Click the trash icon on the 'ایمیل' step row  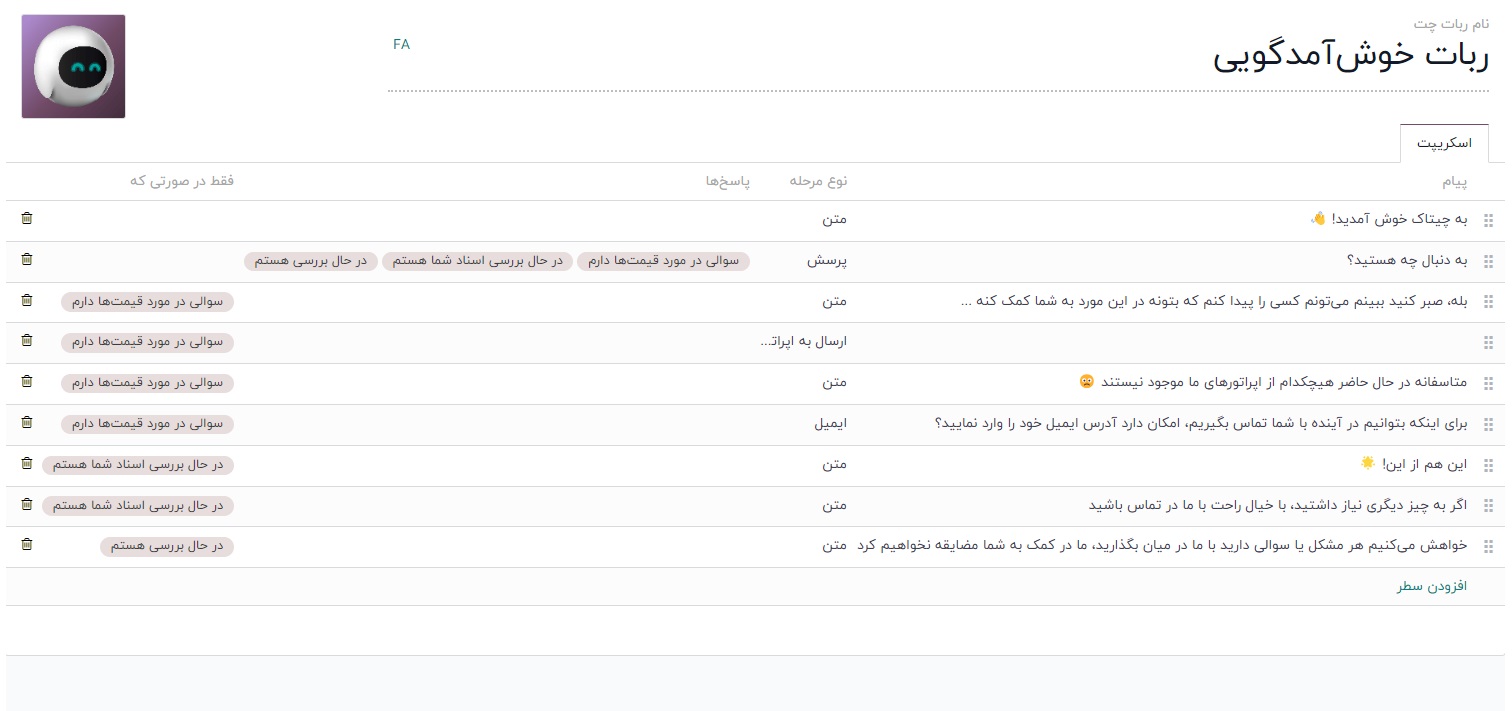pos(27,422)
